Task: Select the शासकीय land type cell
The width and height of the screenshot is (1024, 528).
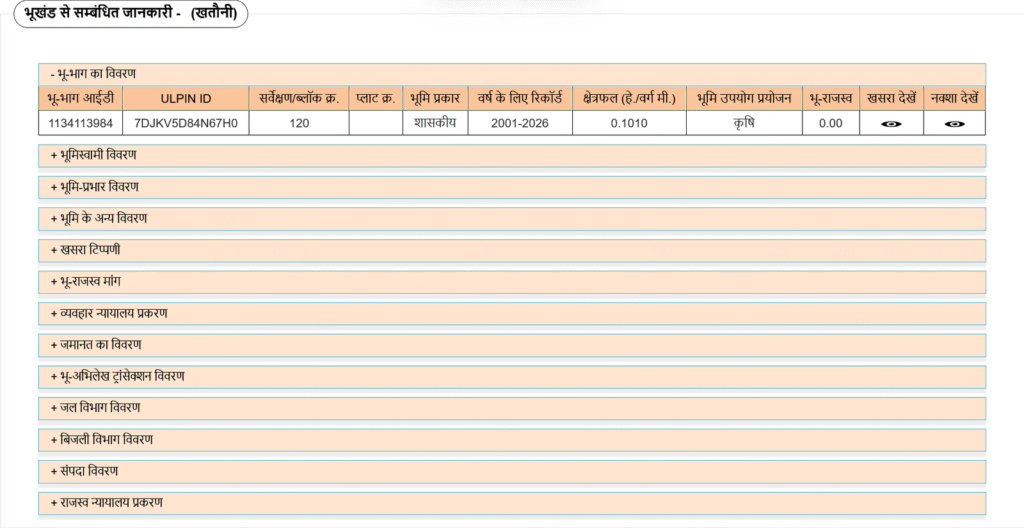Action: [435, 123]
